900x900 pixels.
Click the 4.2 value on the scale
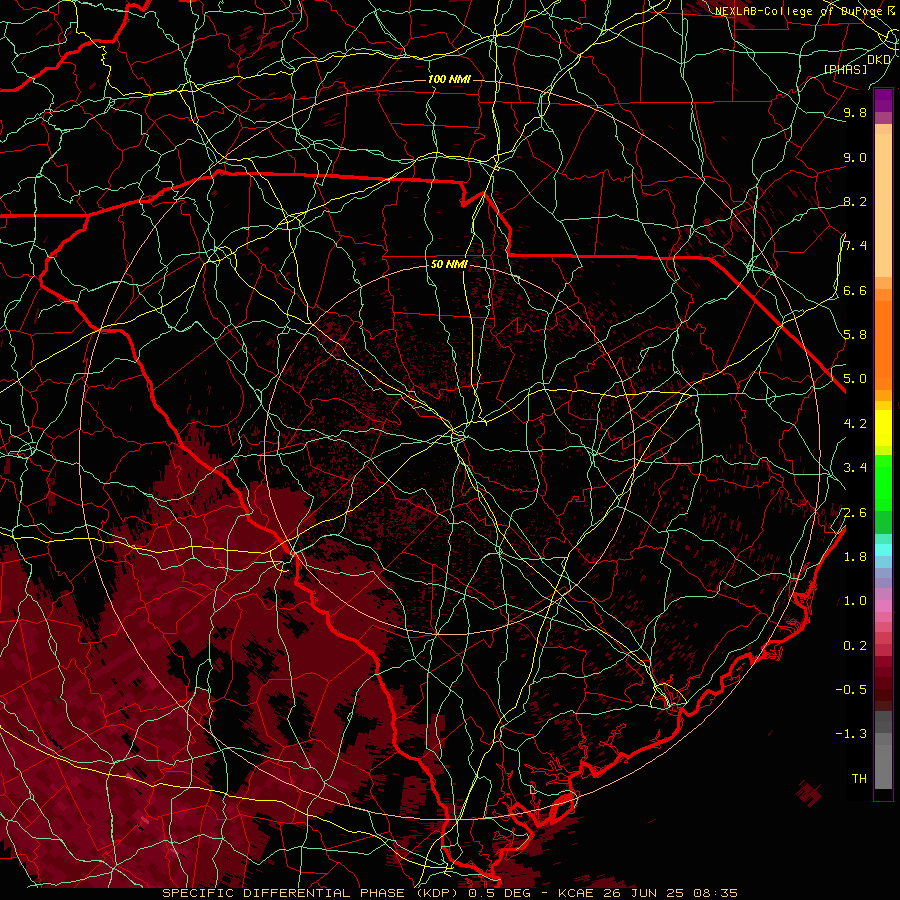pos(855,424)
